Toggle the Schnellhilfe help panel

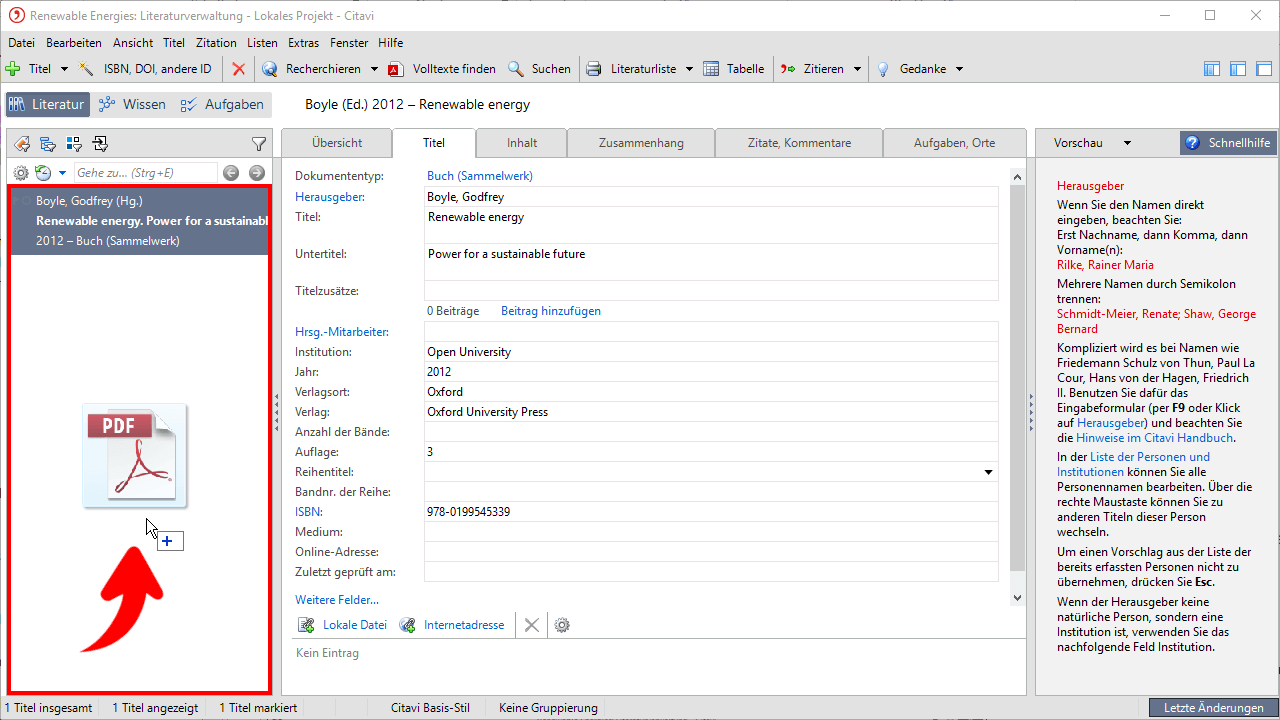(1228, 143)
